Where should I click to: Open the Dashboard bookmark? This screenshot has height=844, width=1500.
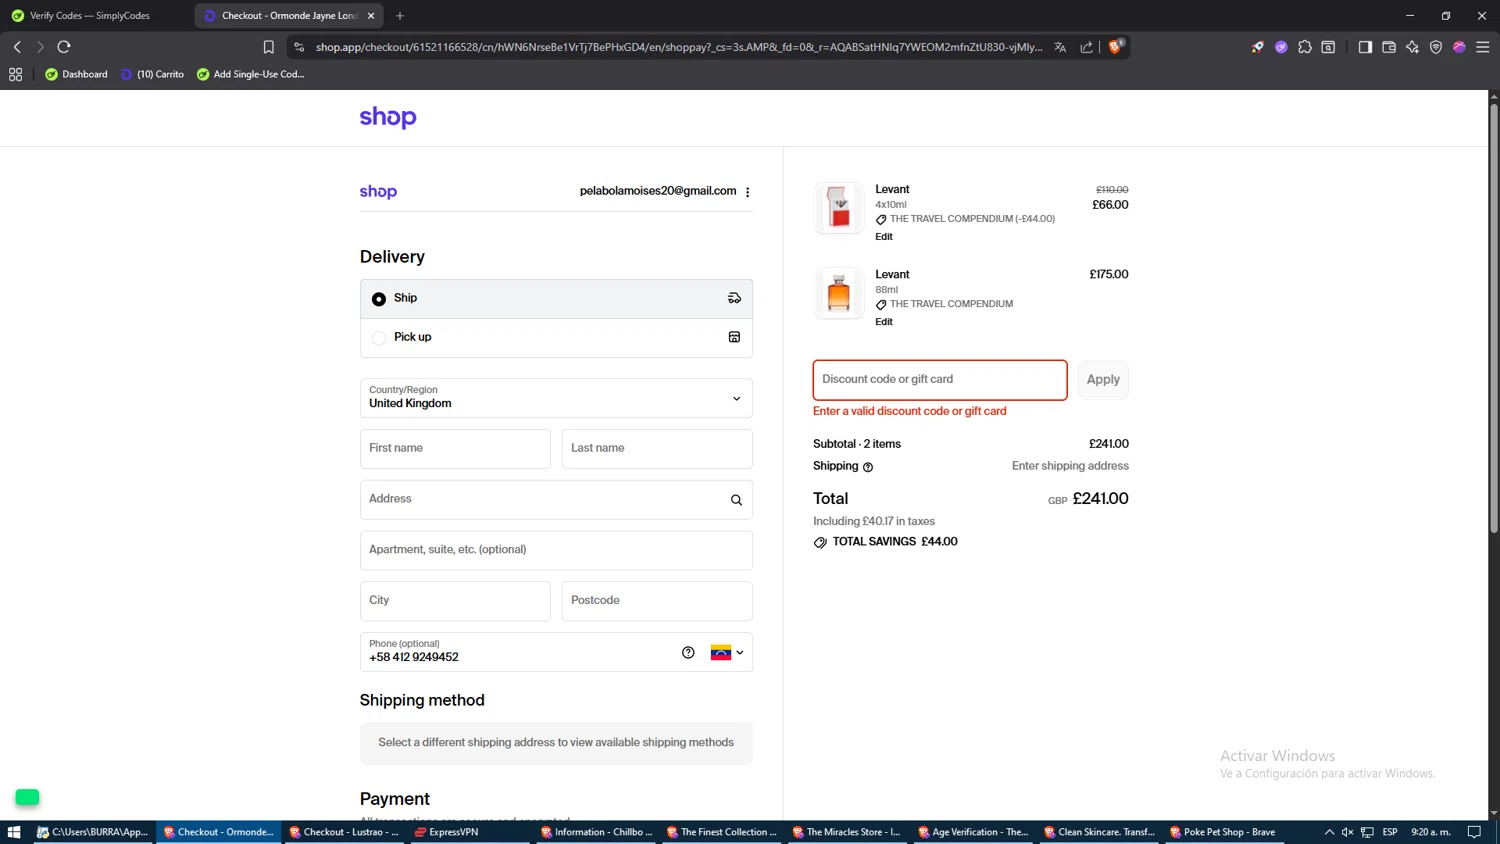click(76, 74)
